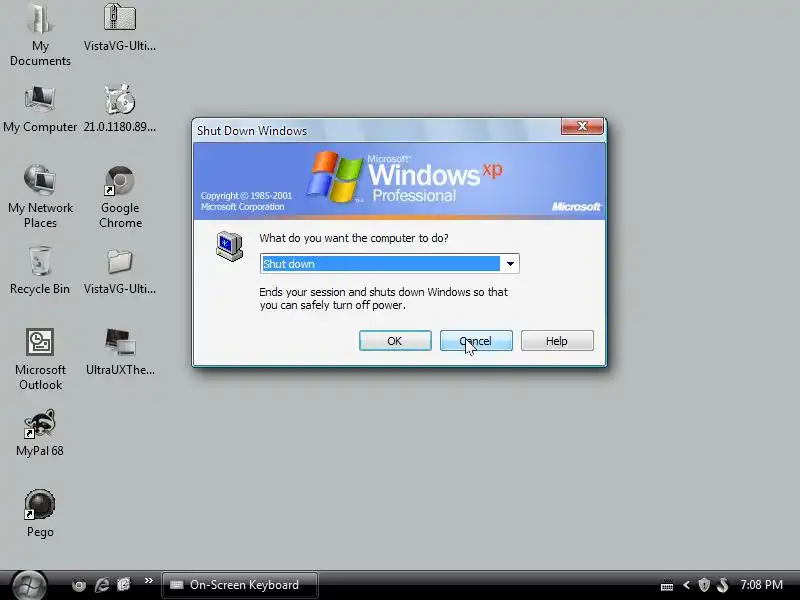Click 'What do you want the computer to do?' text
Image resolution: width=800 pixels, height=600 pixels.
click(354, 238)
